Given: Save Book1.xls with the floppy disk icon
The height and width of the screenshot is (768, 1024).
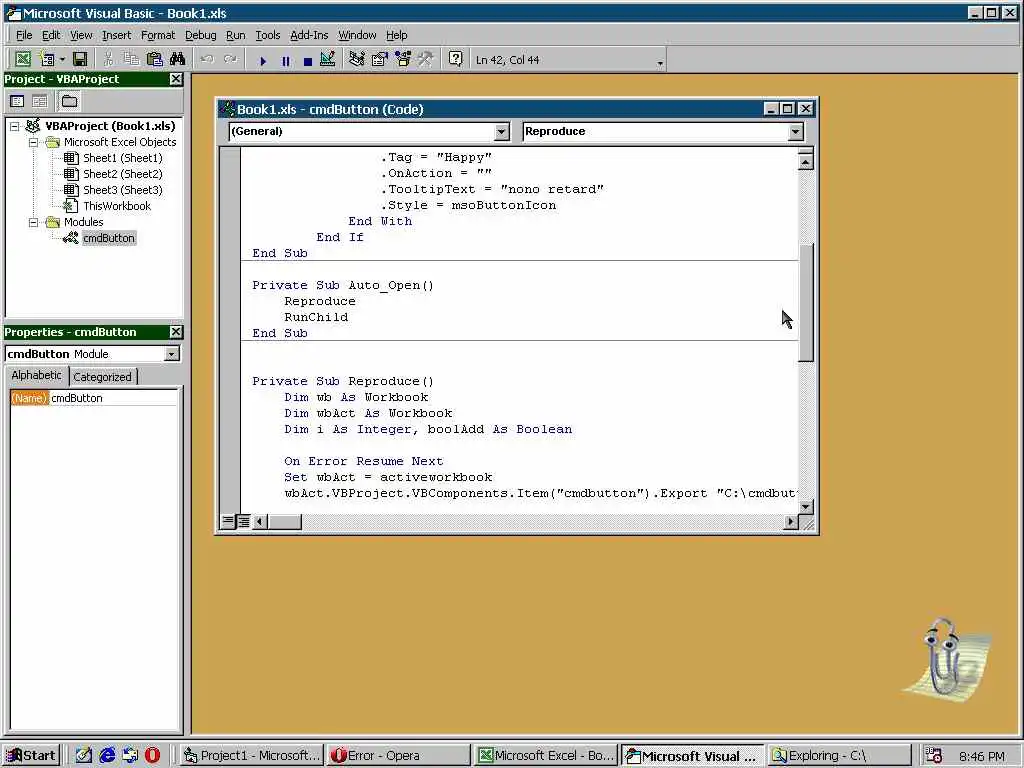Looking at the screenshot, I should pos(80,59).
